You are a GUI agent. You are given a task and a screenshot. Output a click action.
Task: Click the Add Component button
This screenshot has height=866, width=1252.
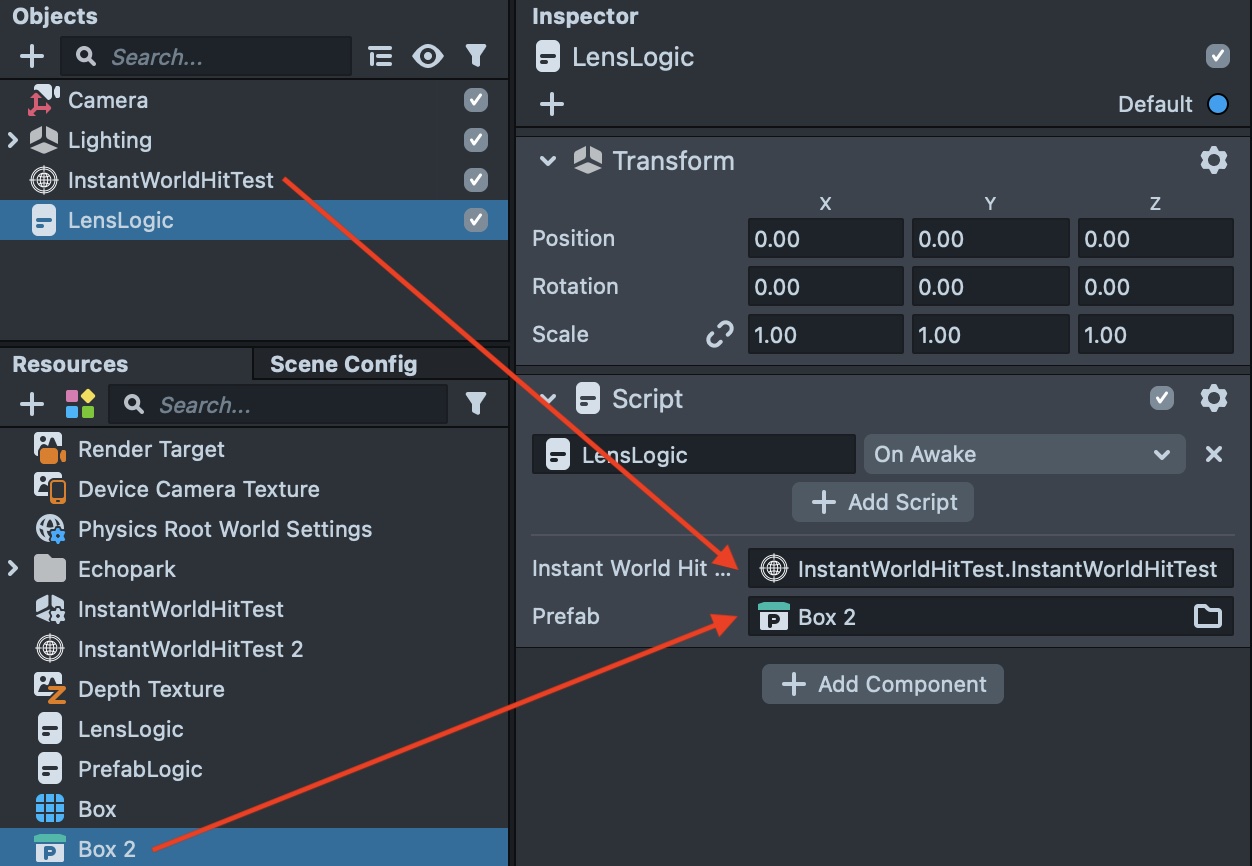(883, 684)
